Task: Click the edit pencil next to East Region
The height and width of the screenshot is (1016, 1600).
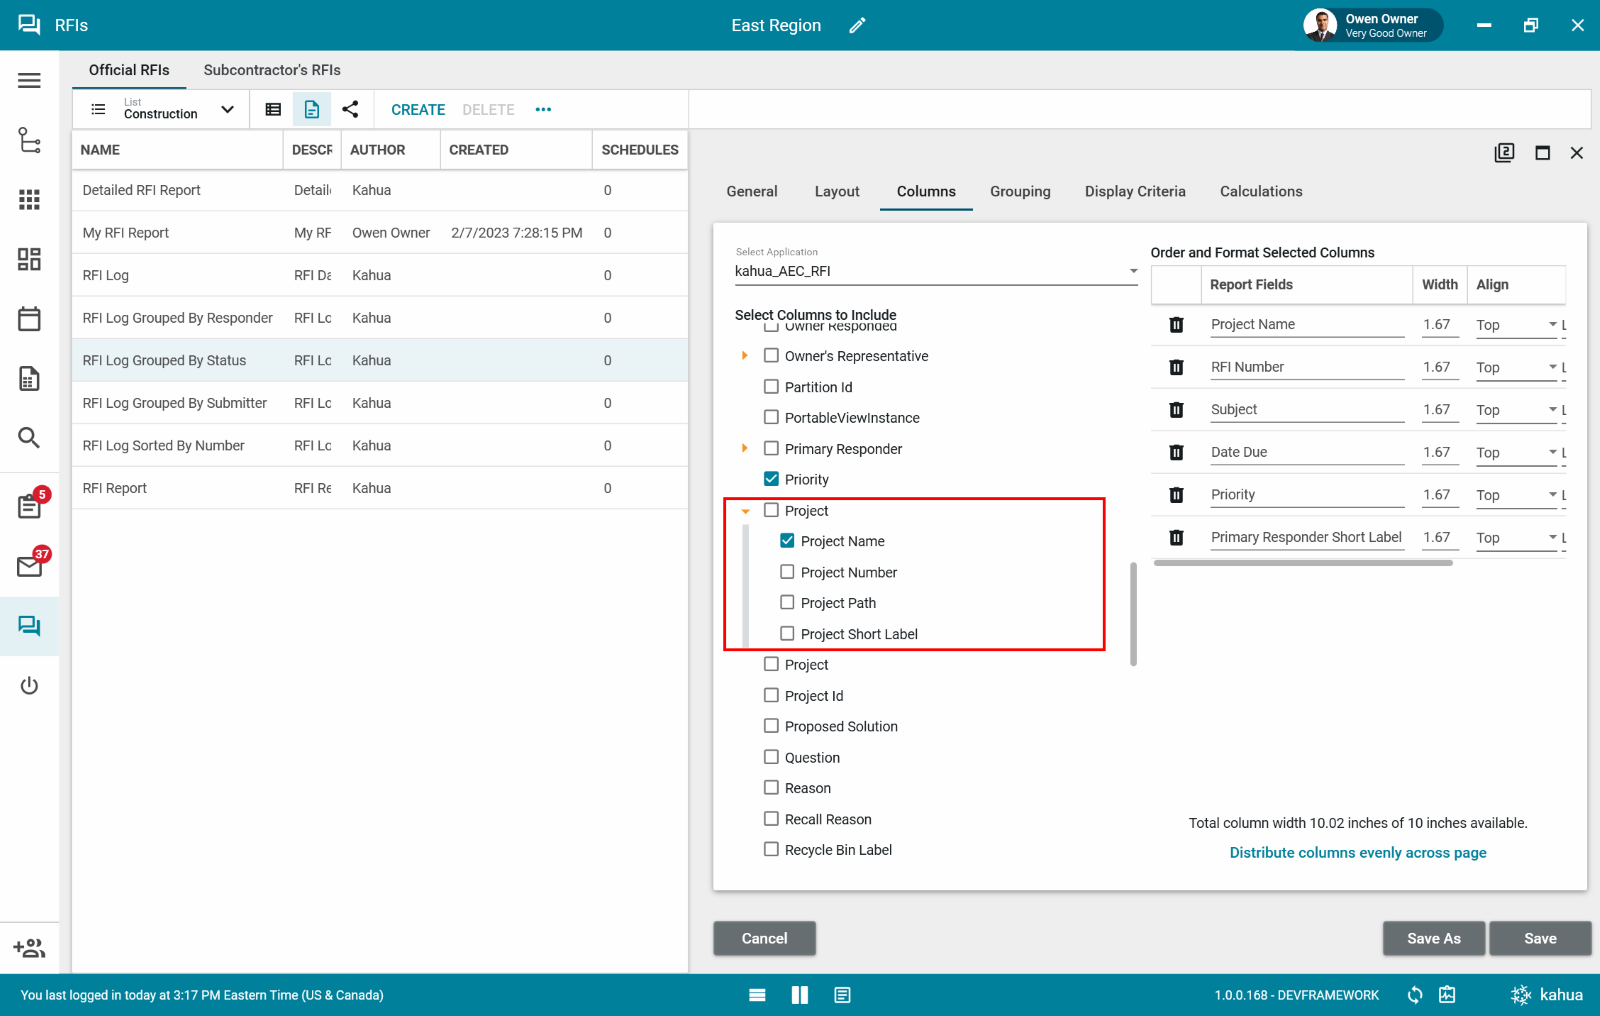Action: pyautogui.click(x=857, y=26)
